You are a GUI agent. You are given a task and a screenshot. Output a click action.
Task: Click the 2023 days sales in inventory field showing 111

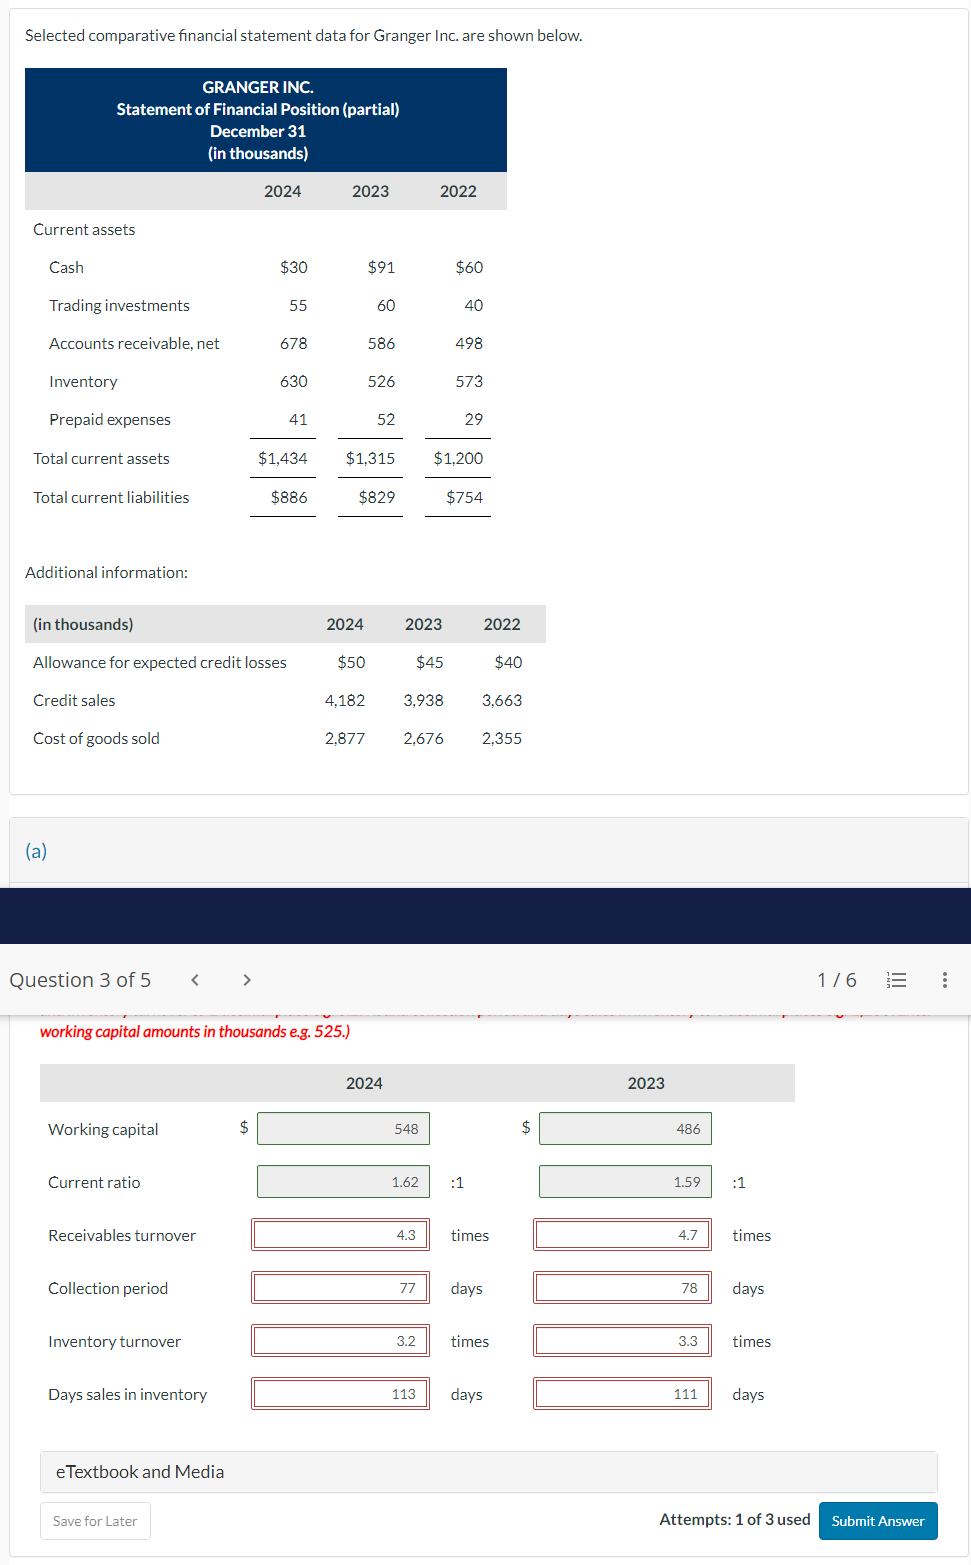621,1393
